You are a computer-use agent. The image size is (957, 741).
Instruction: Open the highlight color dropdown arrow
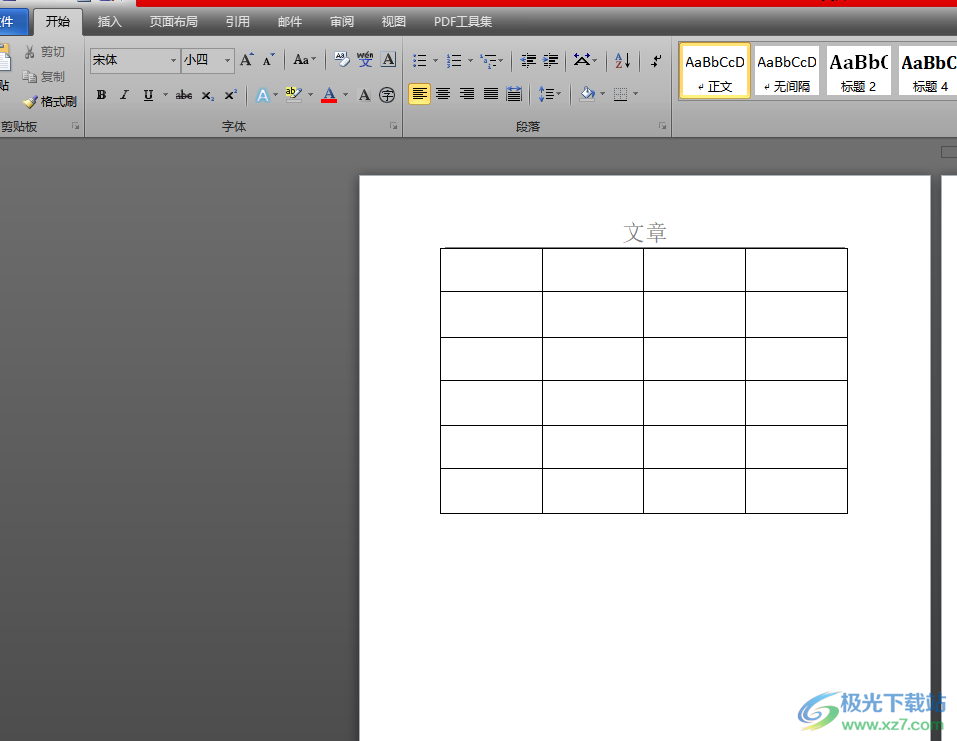pyautogui.click(x=310, y=95)
